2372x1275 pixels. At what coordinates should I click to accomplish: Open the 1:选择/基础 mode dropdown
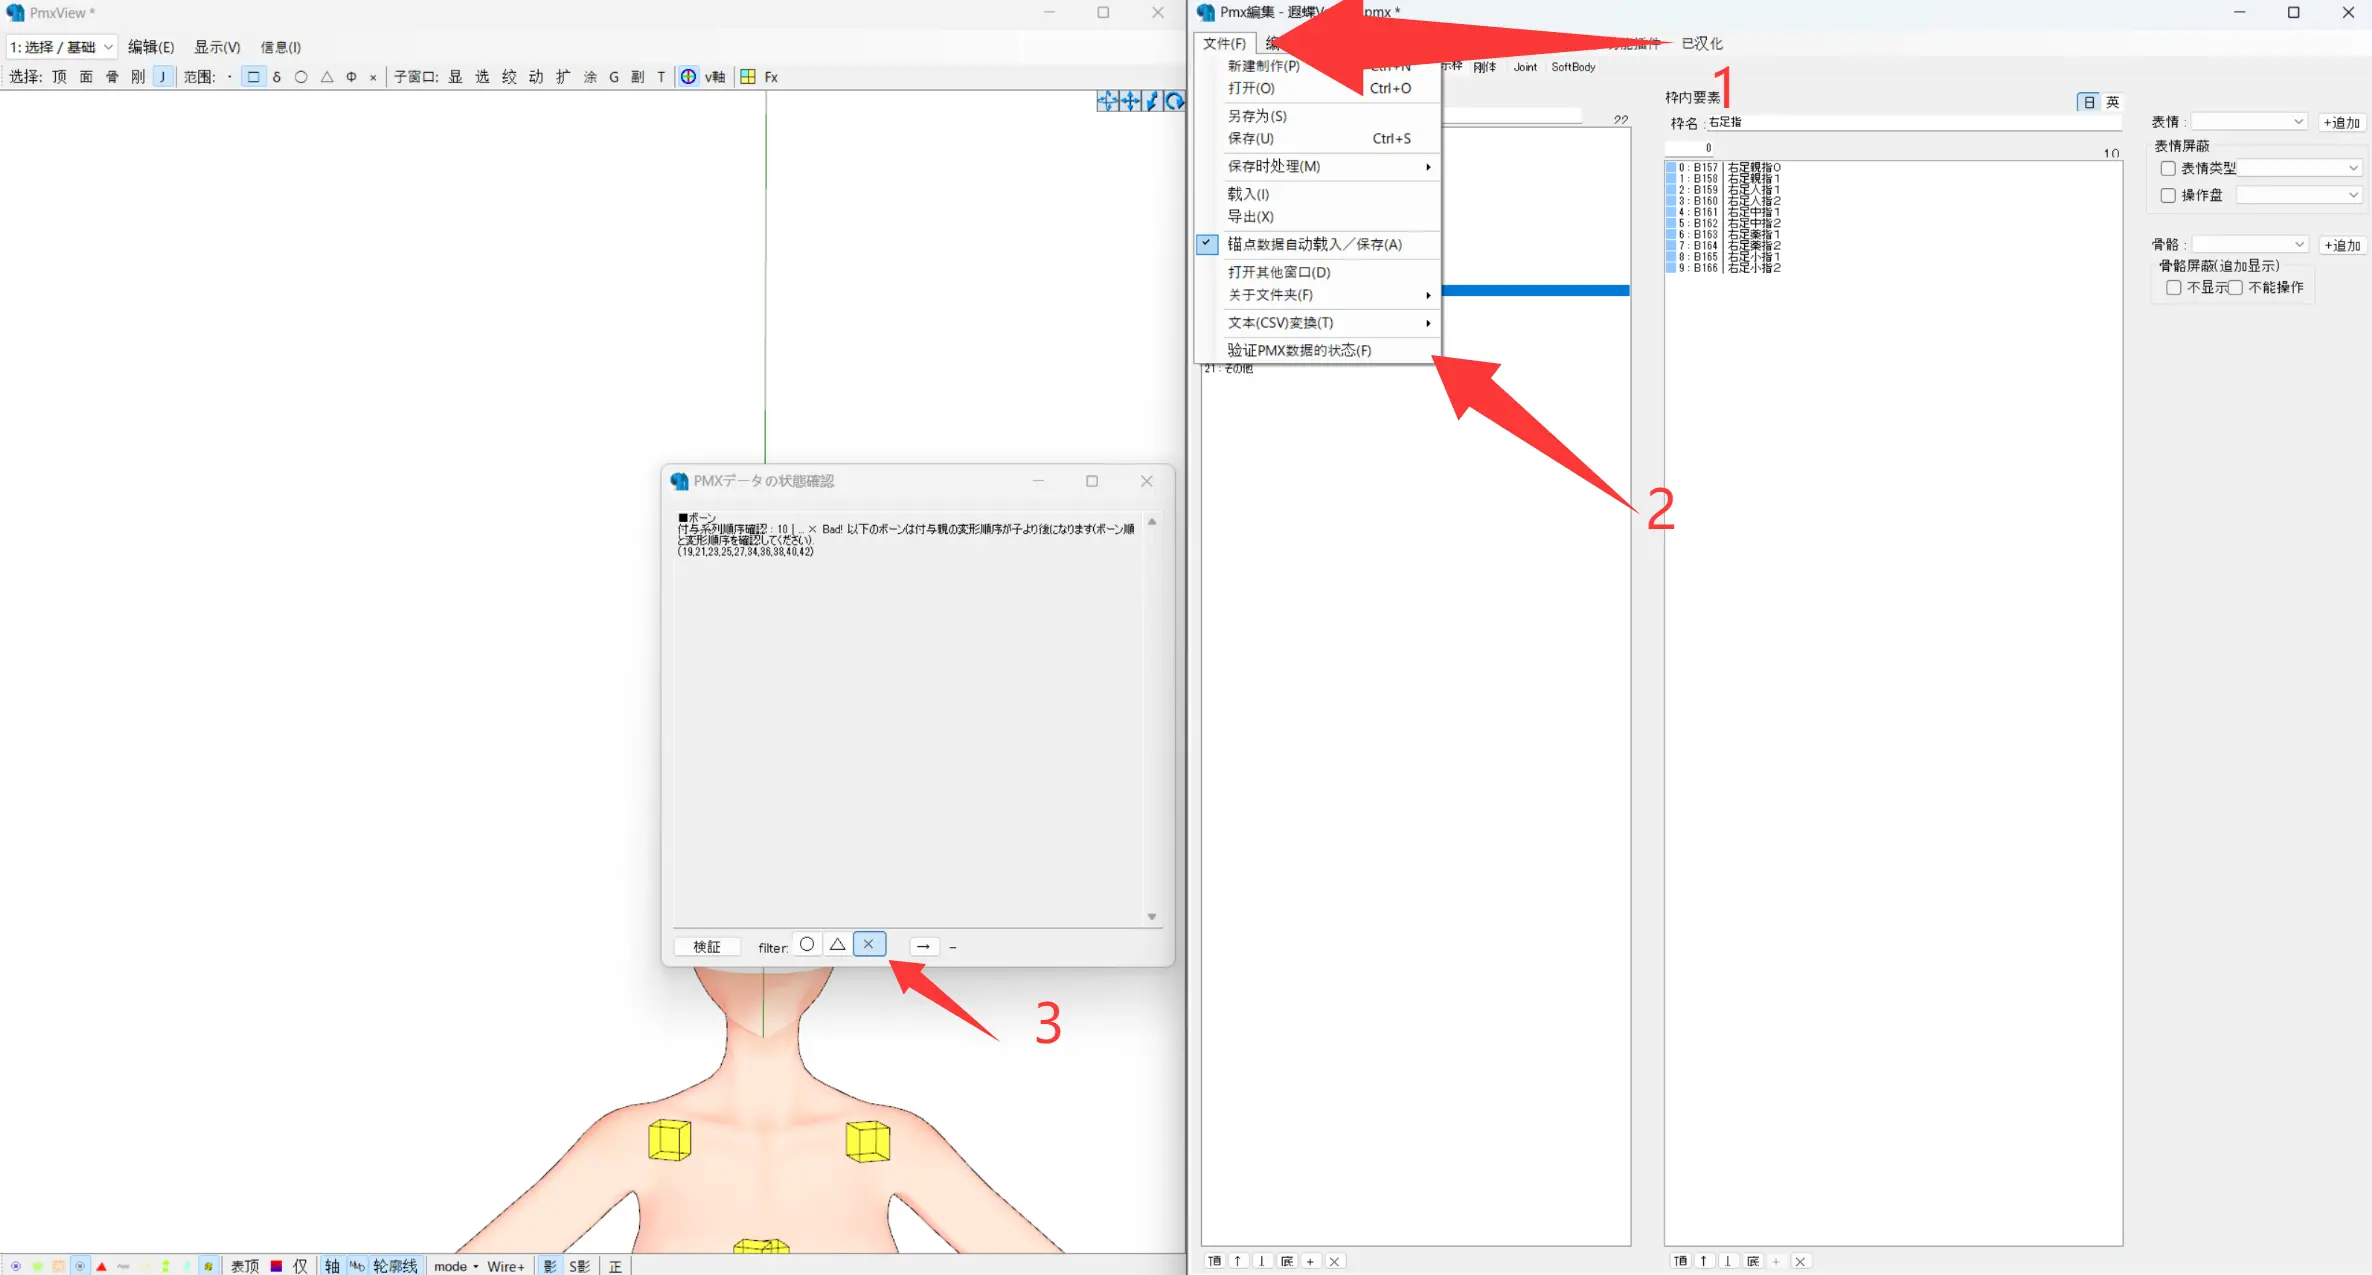click(62, 47)
